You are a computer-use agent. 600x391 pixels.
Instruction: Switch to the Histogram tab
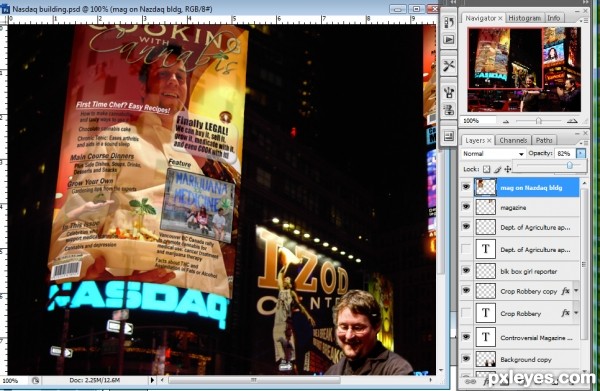(525, 18)
